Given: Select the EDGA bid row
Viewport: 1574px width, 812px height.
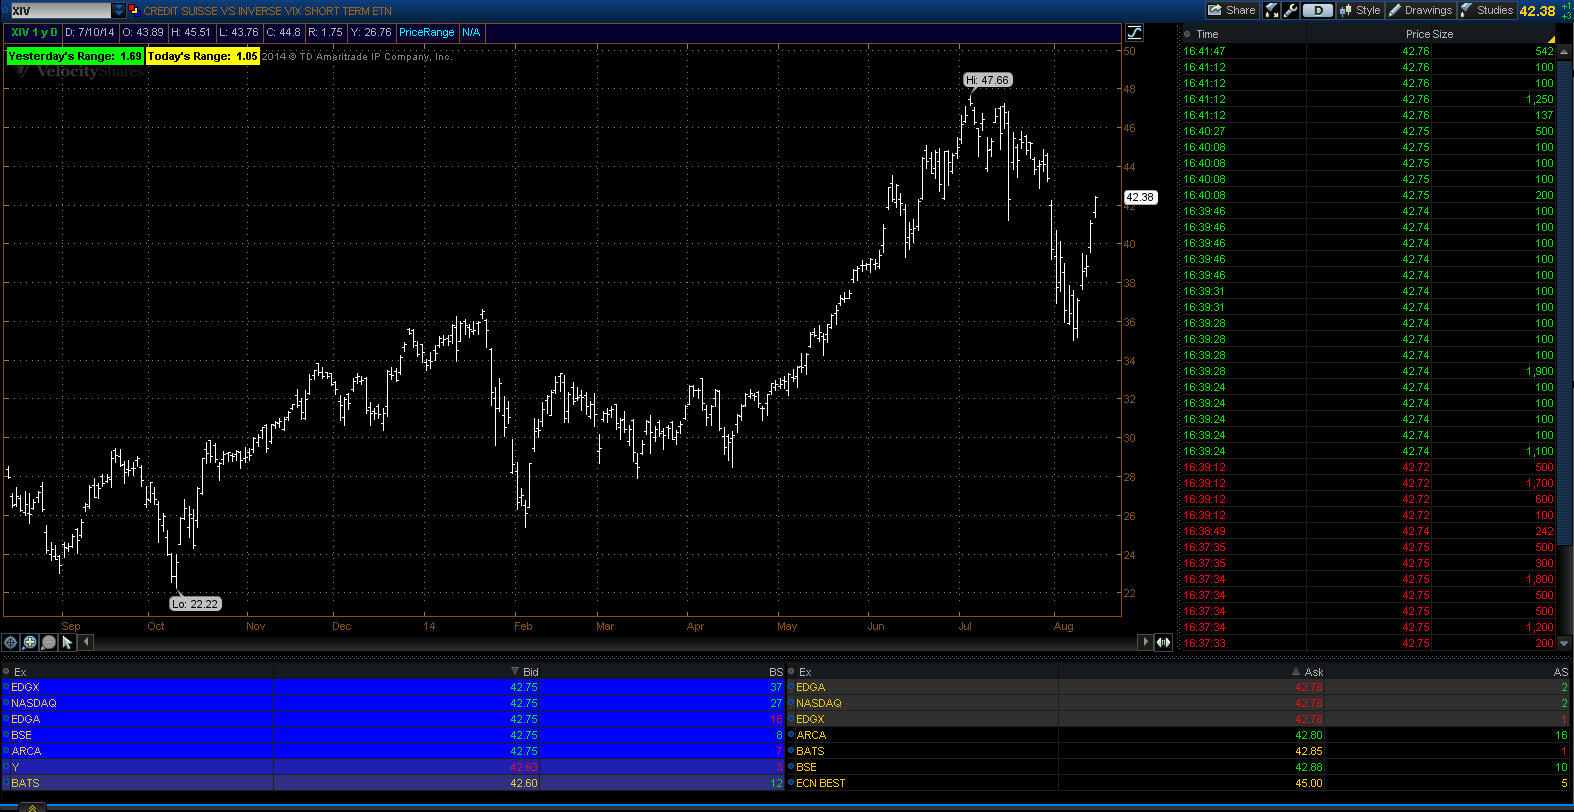Looking at the screenshot, I should (393, 719).
